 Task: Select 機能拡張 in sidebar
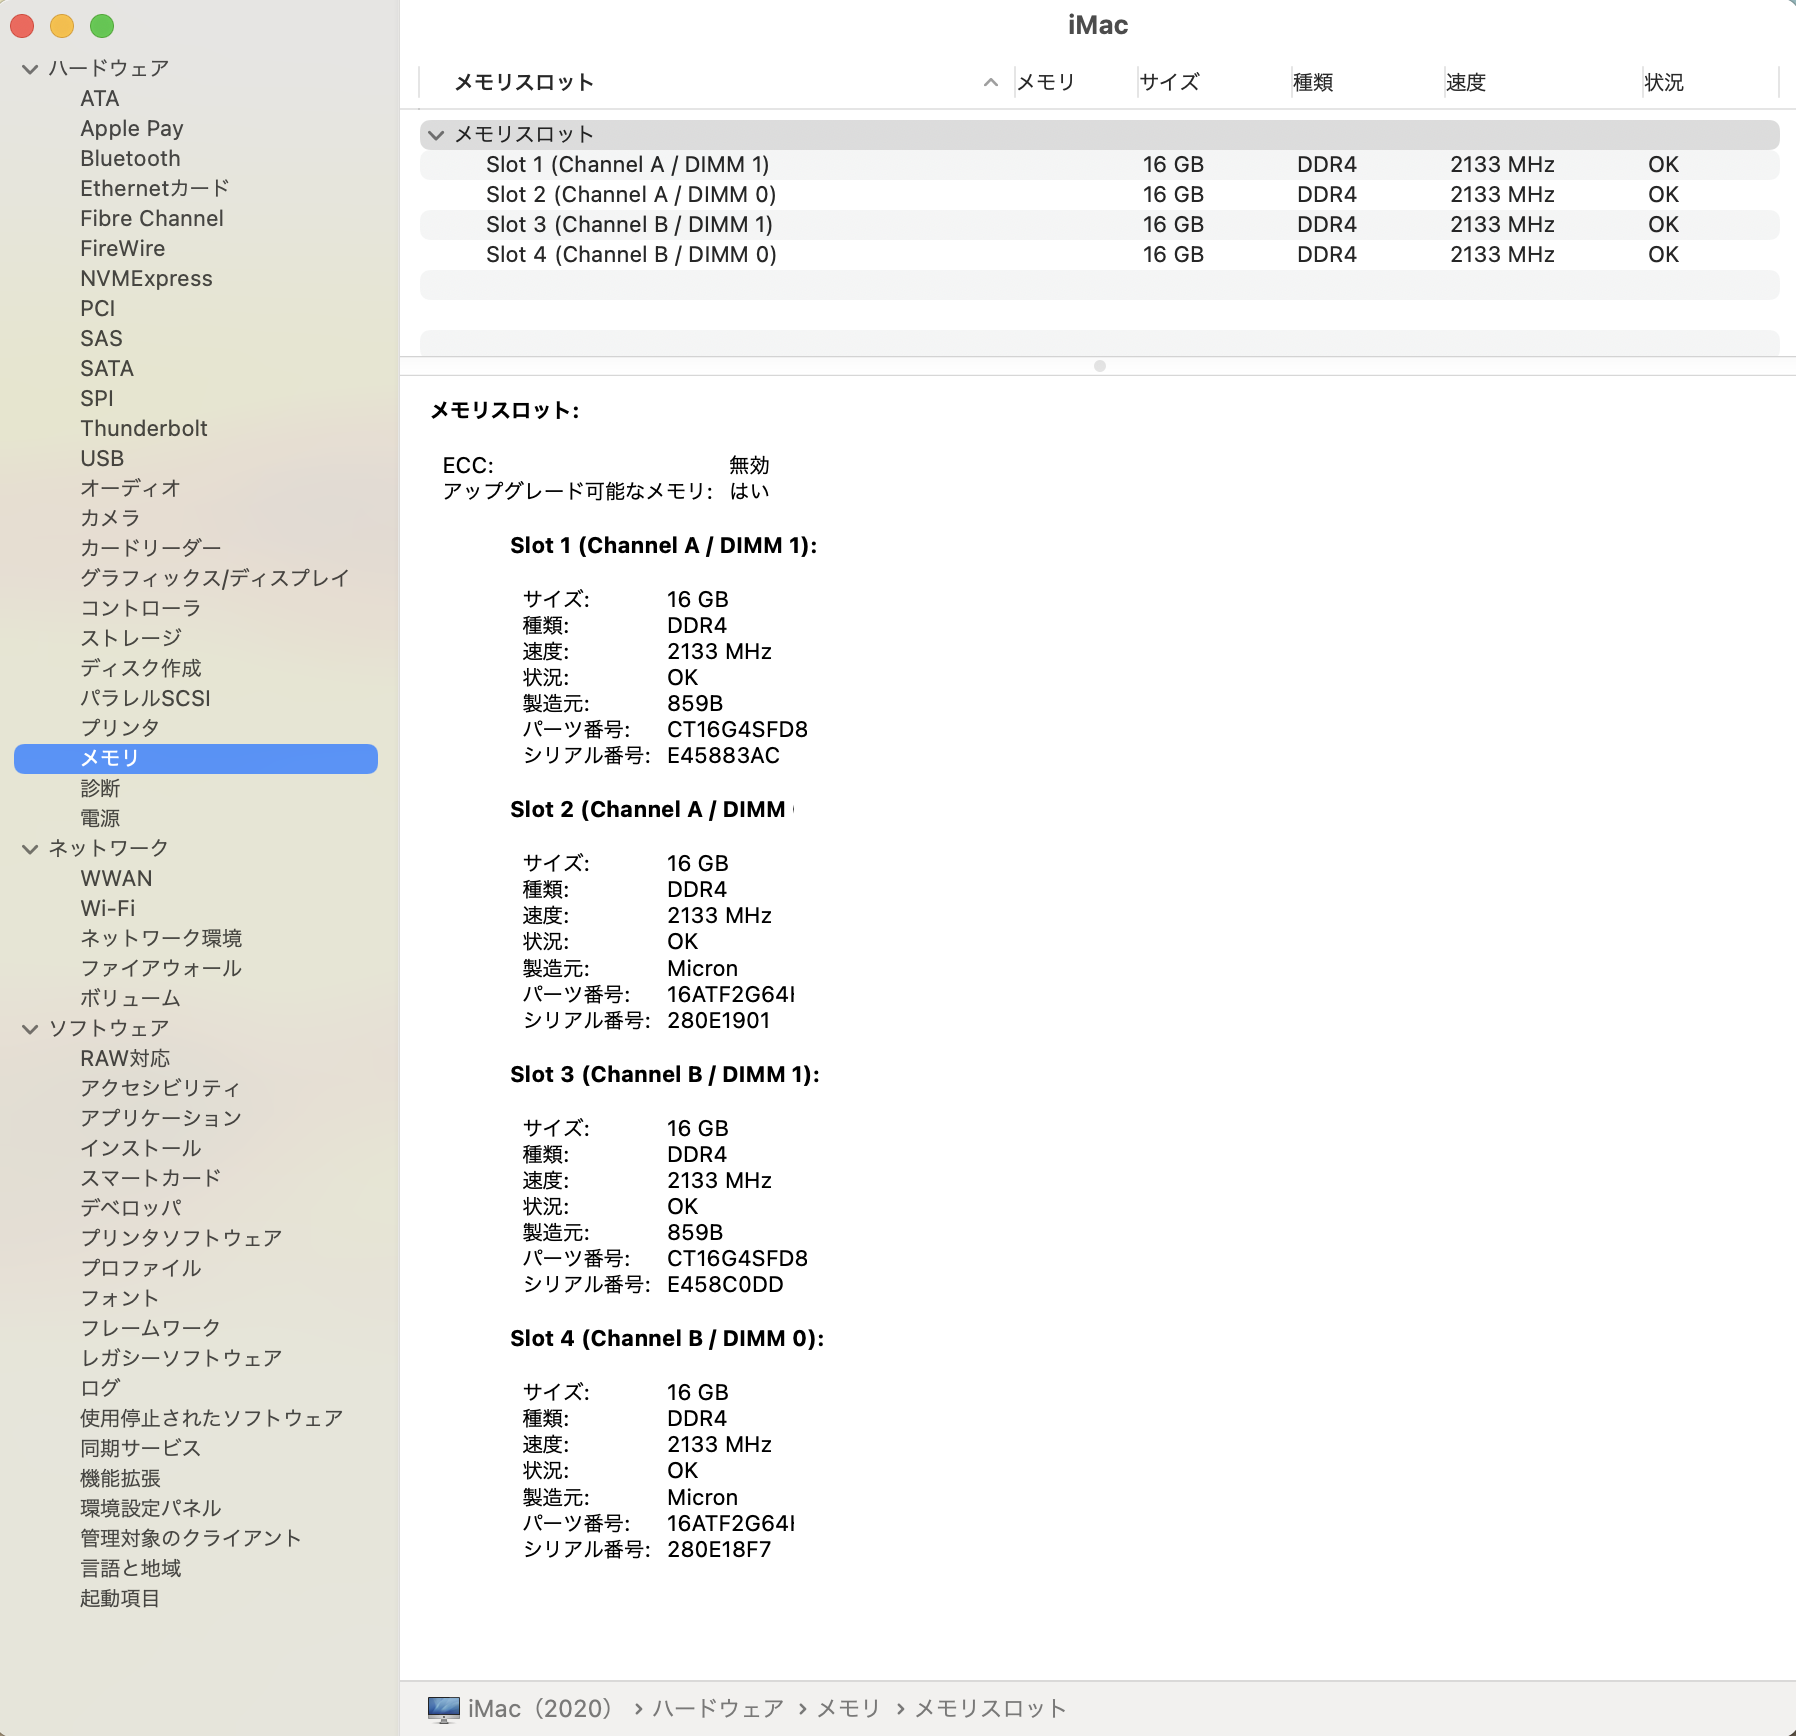120,1478
